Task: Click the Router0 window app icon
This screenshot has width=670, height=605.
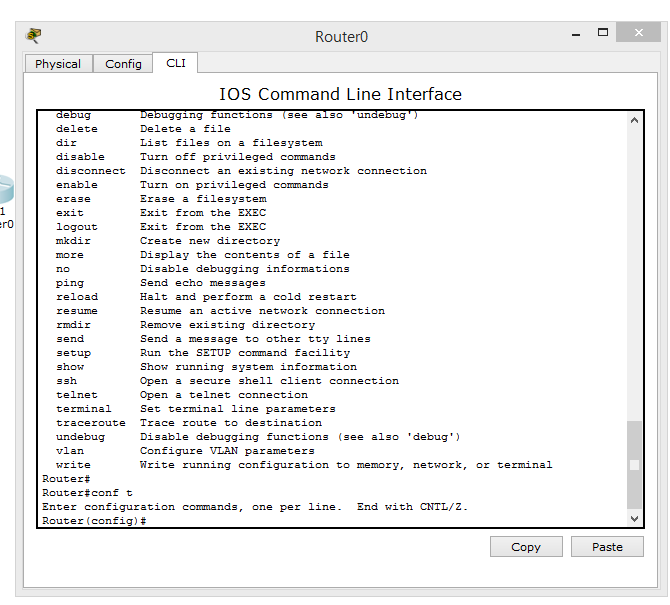Action: click(34, 35)
